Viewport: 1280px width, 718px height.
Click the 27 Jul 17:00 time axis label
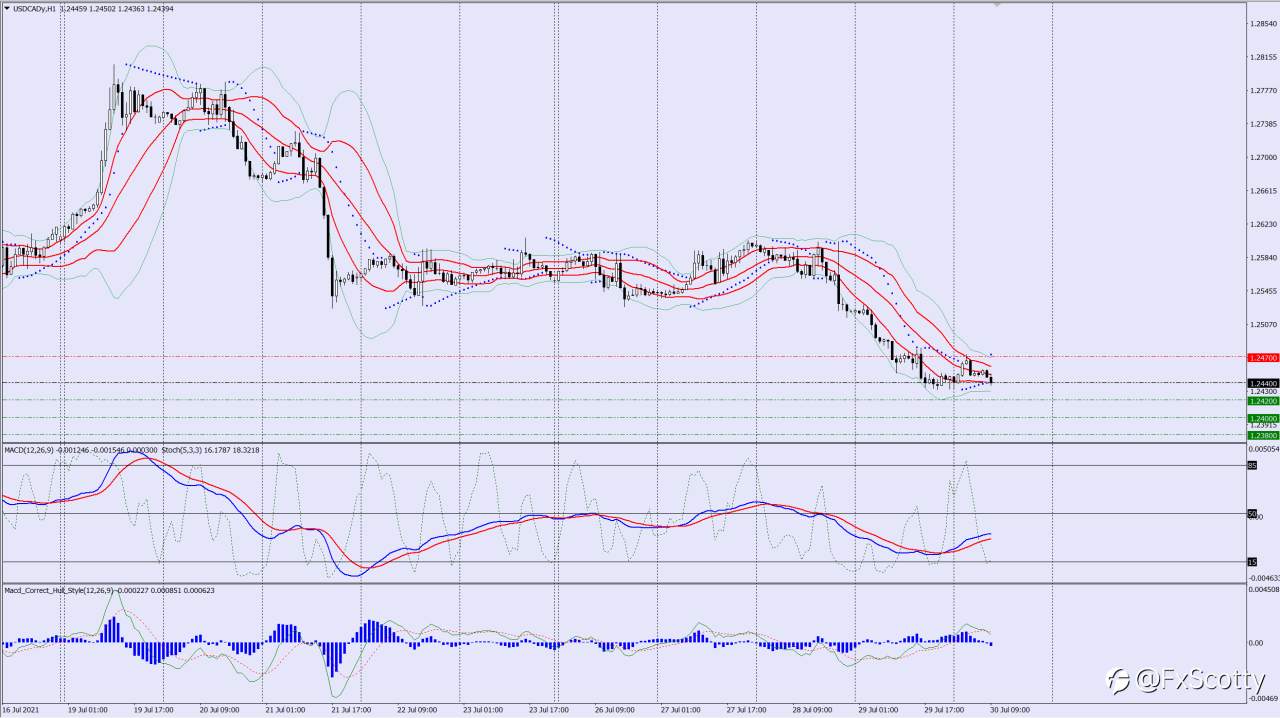tap(747, 710)
